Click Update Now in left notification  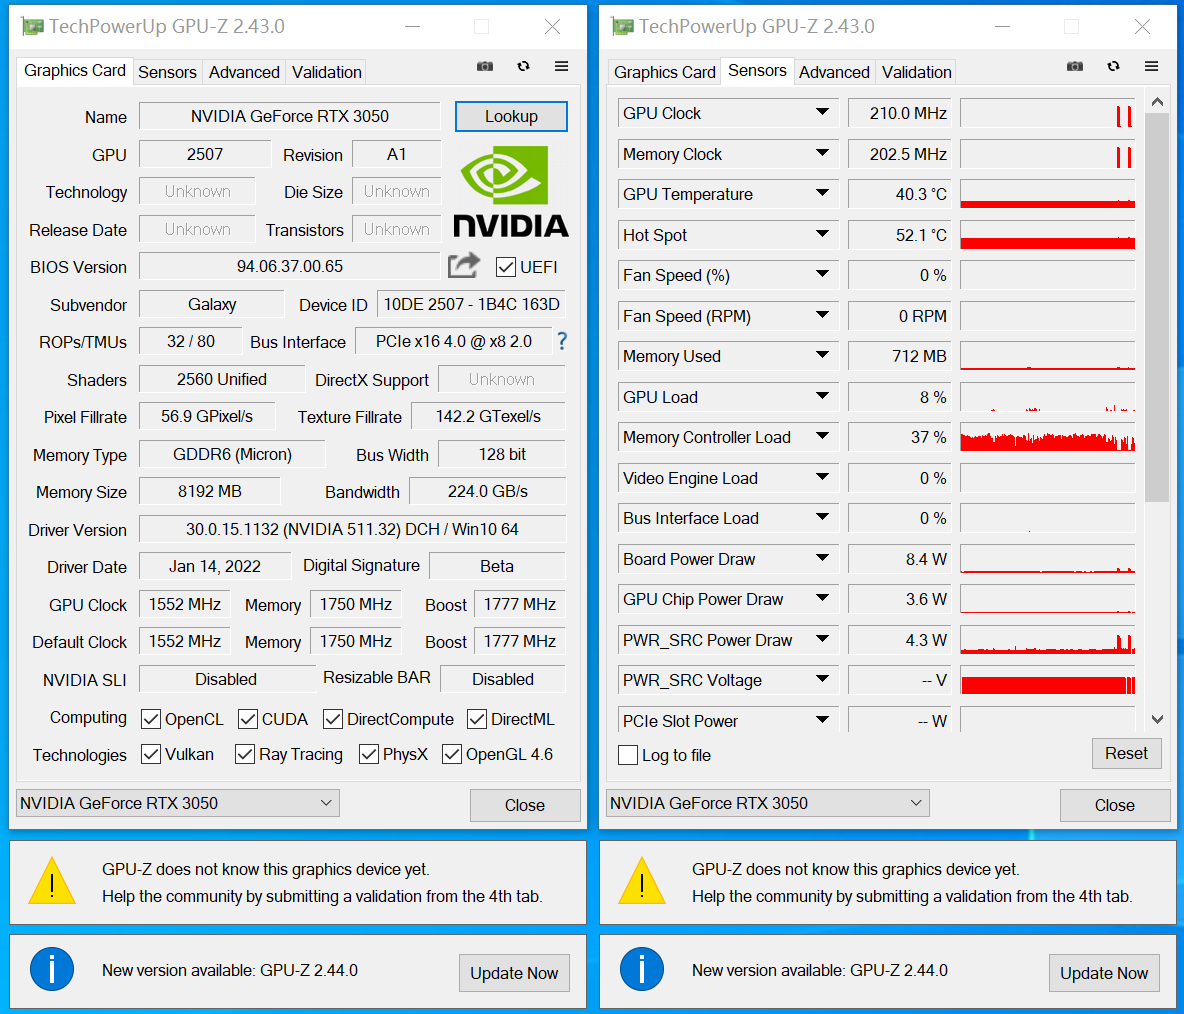click(x=514, y=973)
